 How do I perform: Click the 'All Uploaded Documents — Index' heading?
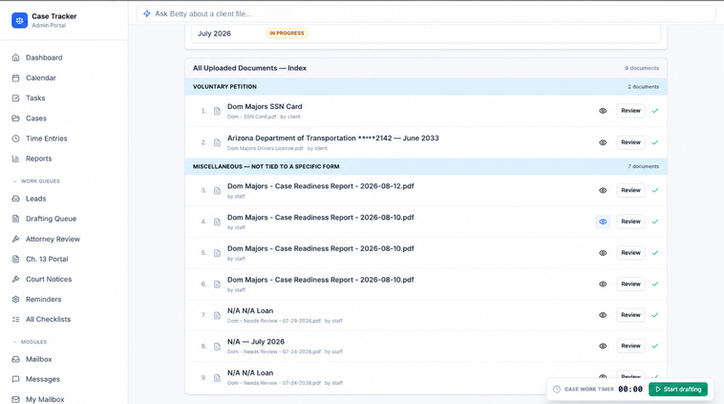pos(249,68)
